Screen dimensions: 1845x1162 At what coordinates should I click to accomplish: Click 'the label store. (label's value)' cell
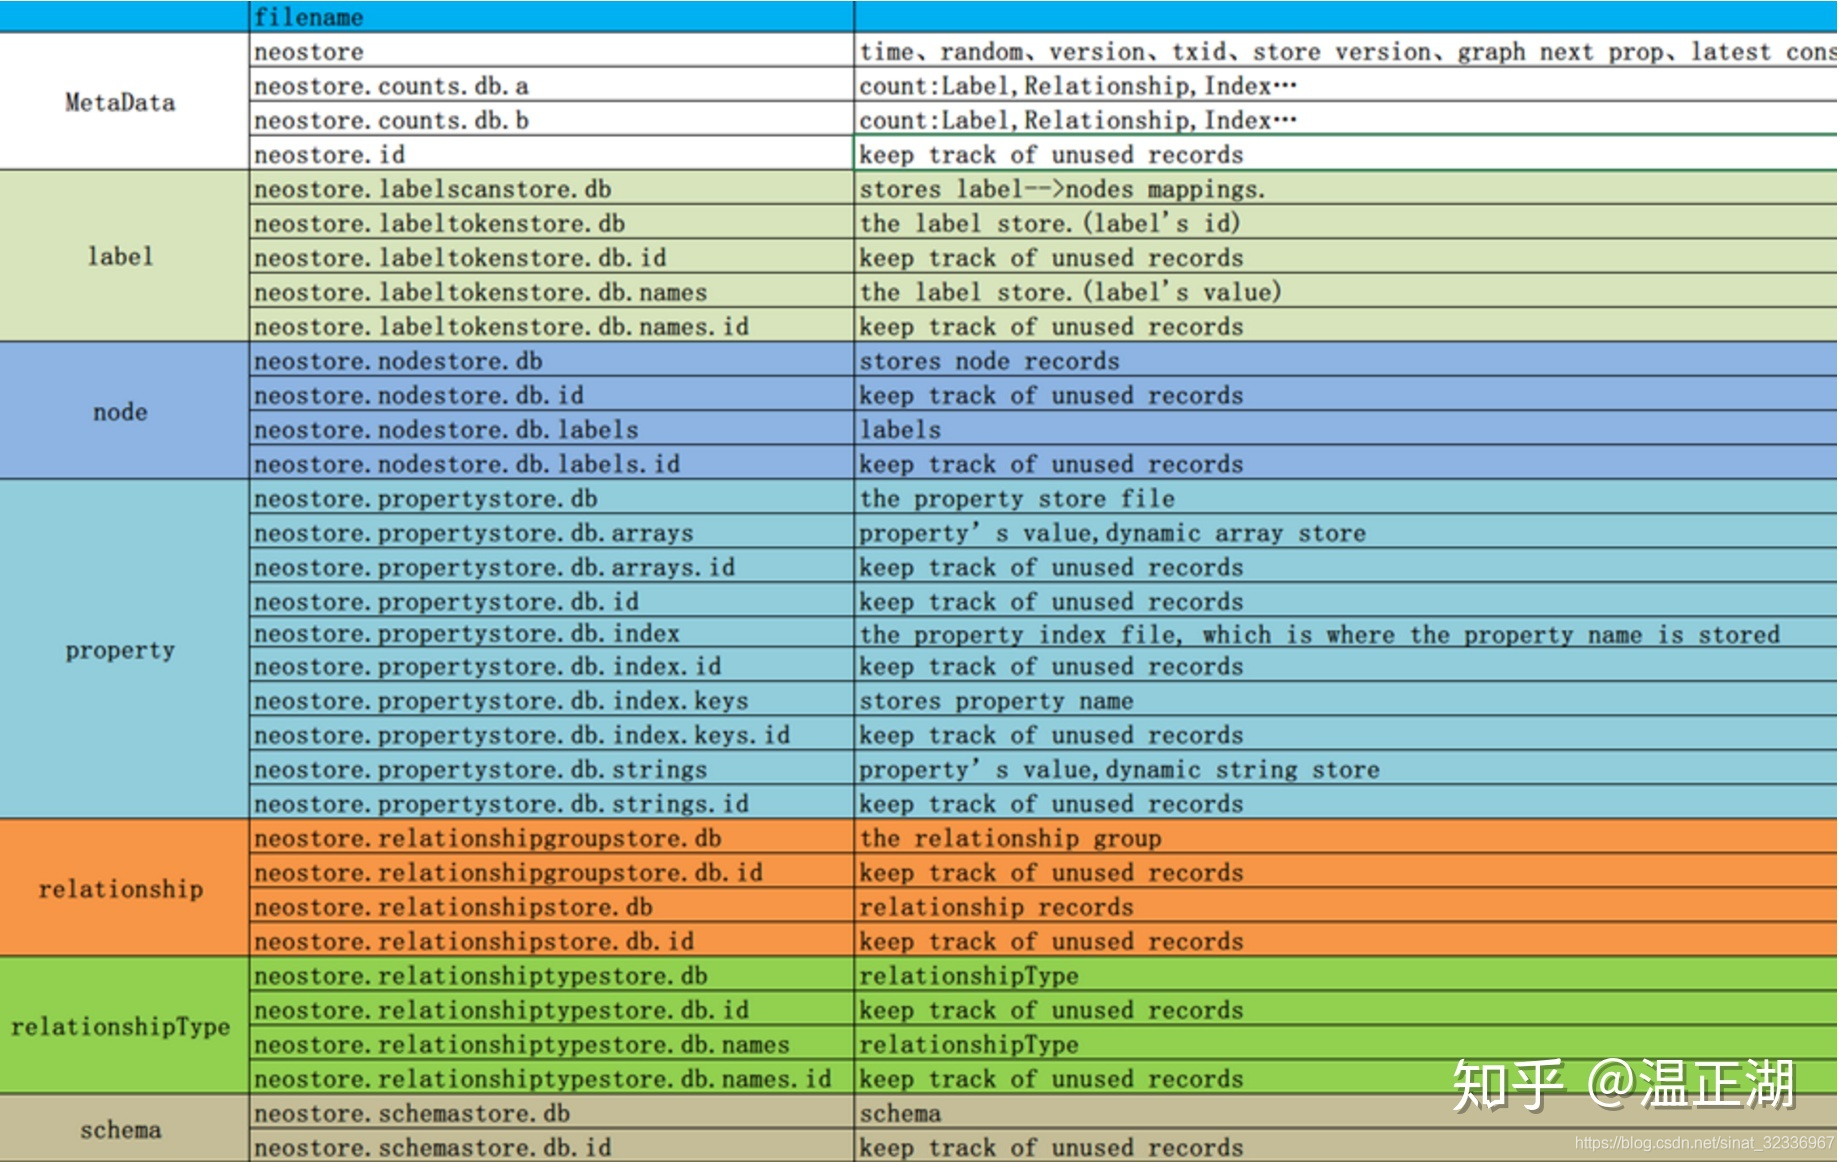click(x=1346, y=292)
